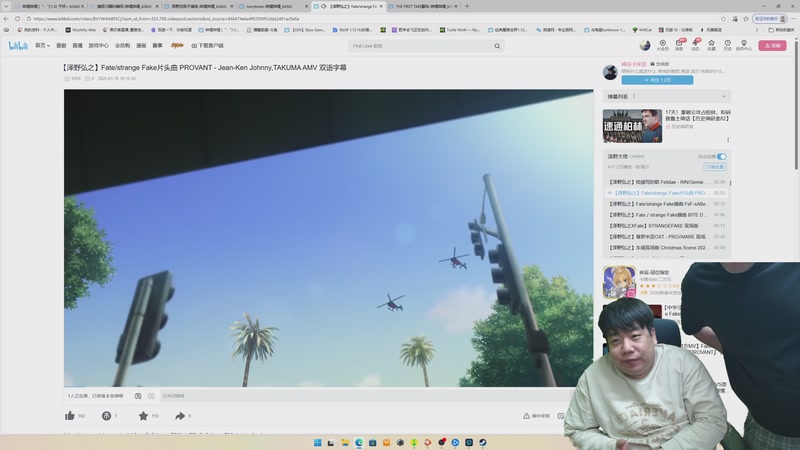Viewport: 800px width, 450px height.
Task: Click the video title PROVANT heading
Action: click(x=204, y=67)
